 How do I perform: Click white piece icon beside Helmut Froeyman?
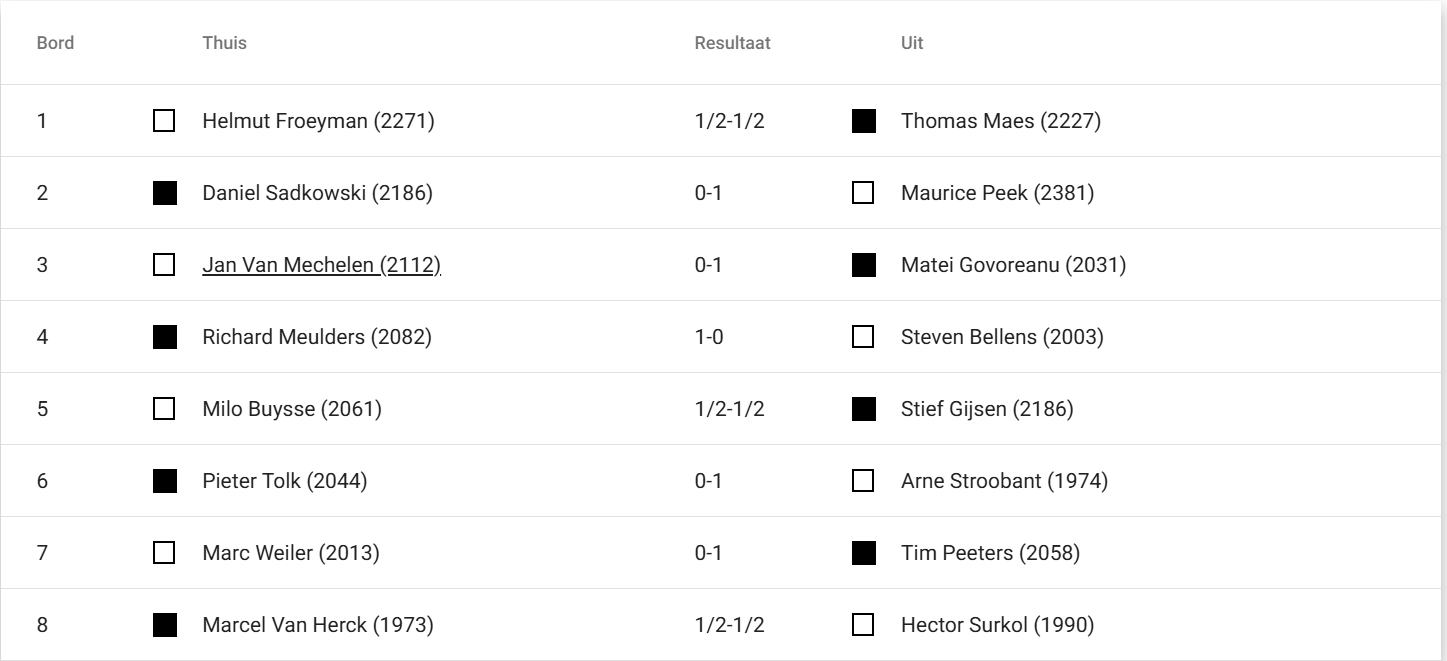164,121
